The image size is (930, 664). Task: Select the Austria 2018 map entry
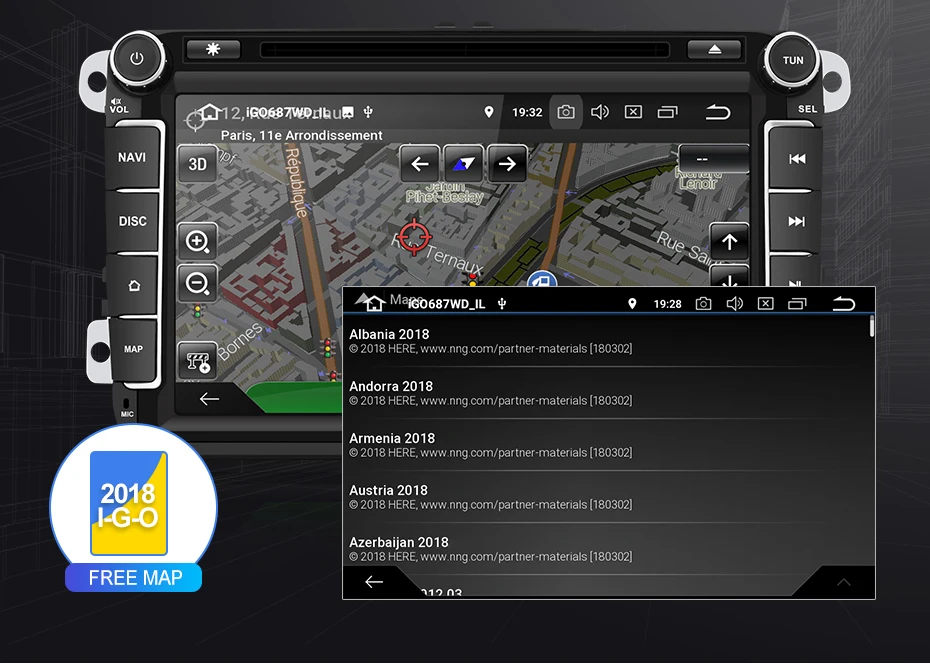[x=606, y=497]
